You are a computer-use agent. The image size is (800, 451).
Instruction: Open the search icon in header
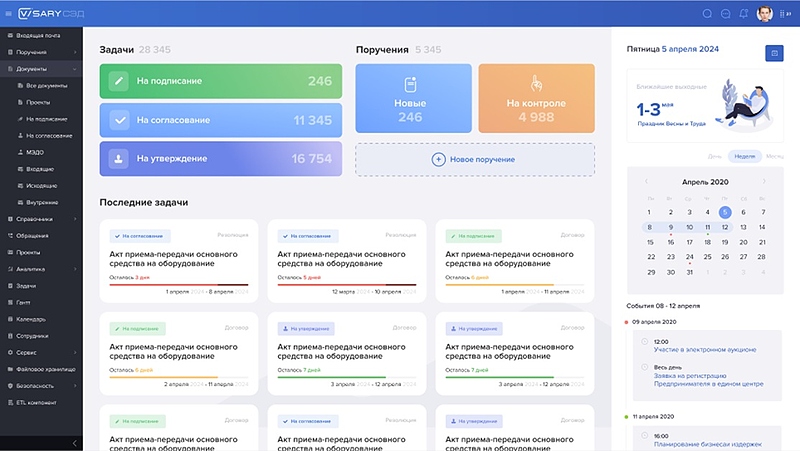click(x=708, y=14)
